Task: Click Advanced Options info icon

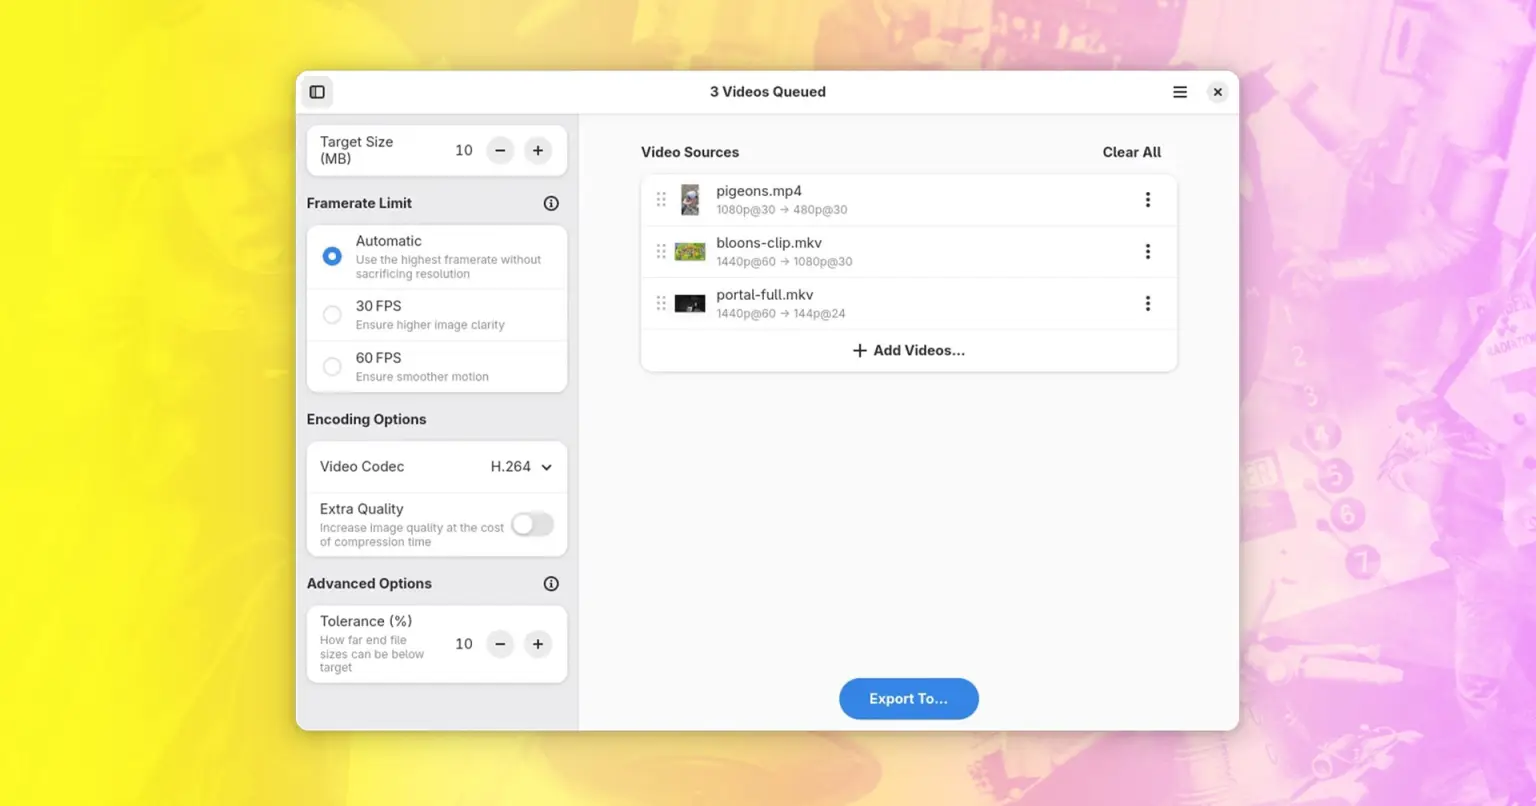Action: 551,584
